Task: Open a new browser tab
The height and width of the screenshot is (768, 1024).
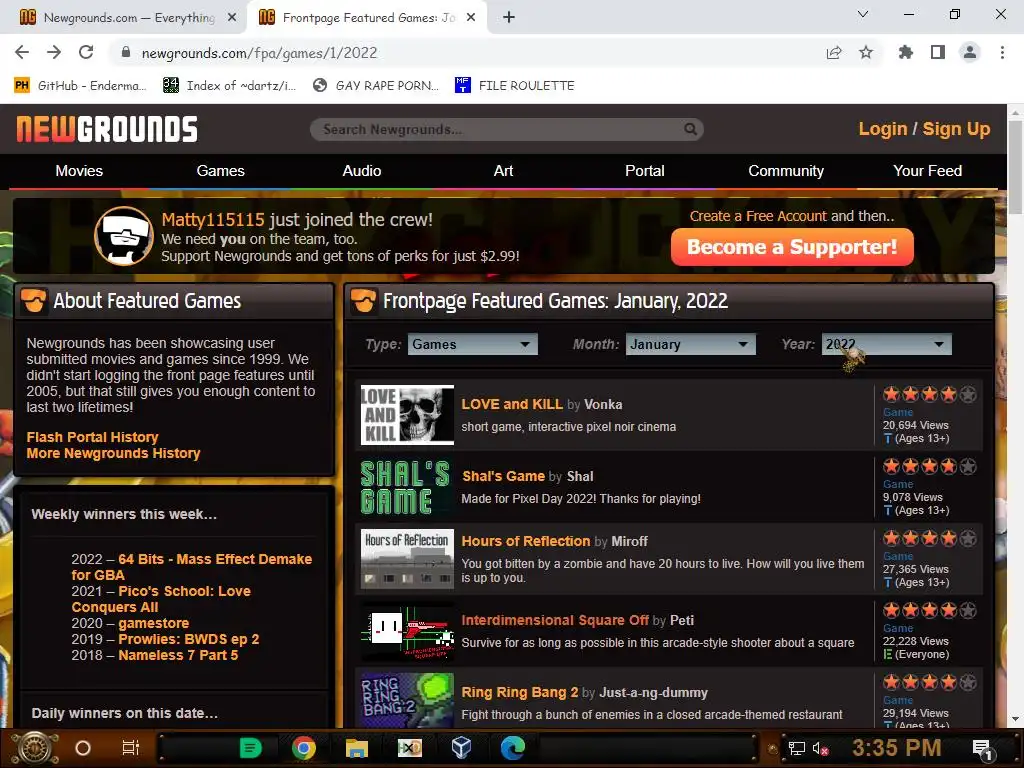Action: coord(509,18)
